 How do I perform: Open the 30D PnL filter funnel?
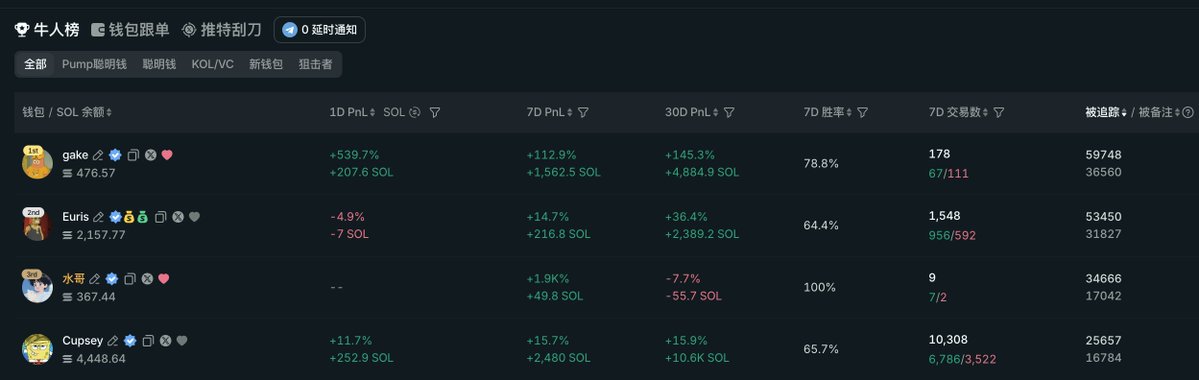tap(729, 112)
